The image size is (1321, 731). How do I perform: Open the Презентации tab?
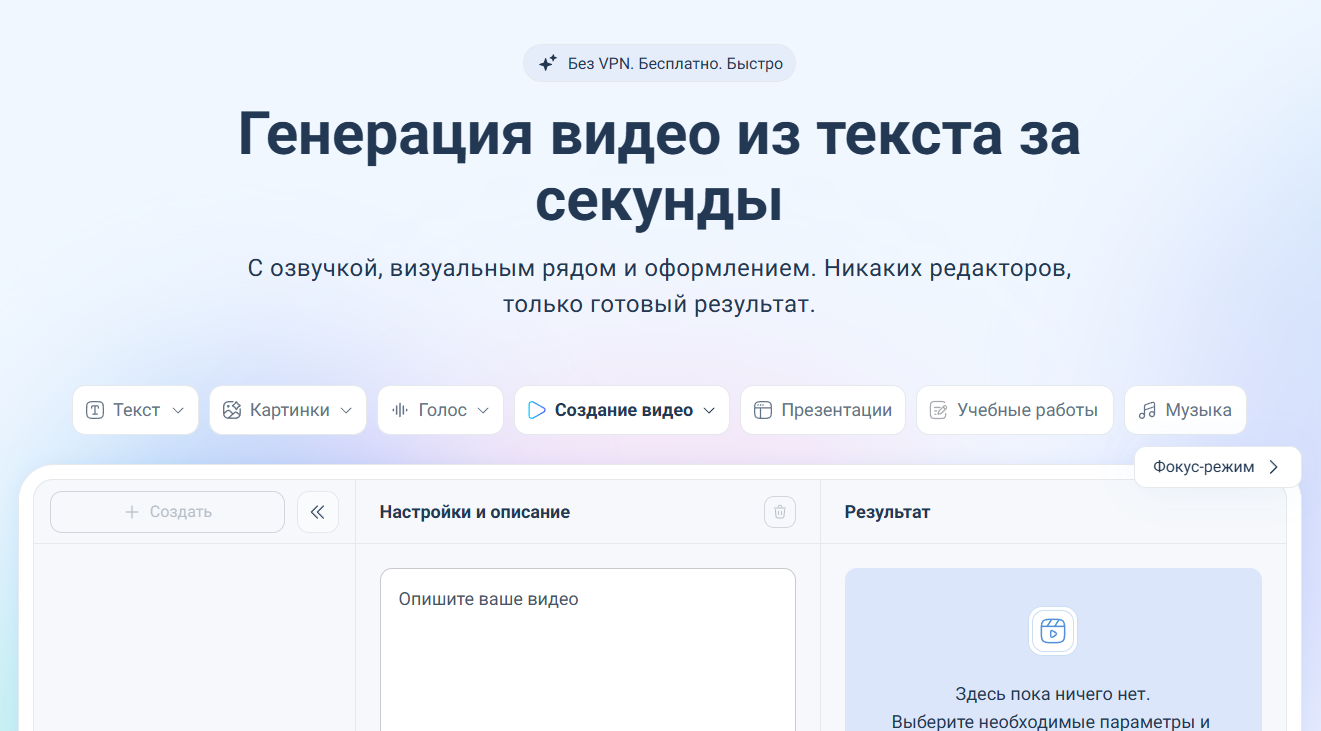822,410
